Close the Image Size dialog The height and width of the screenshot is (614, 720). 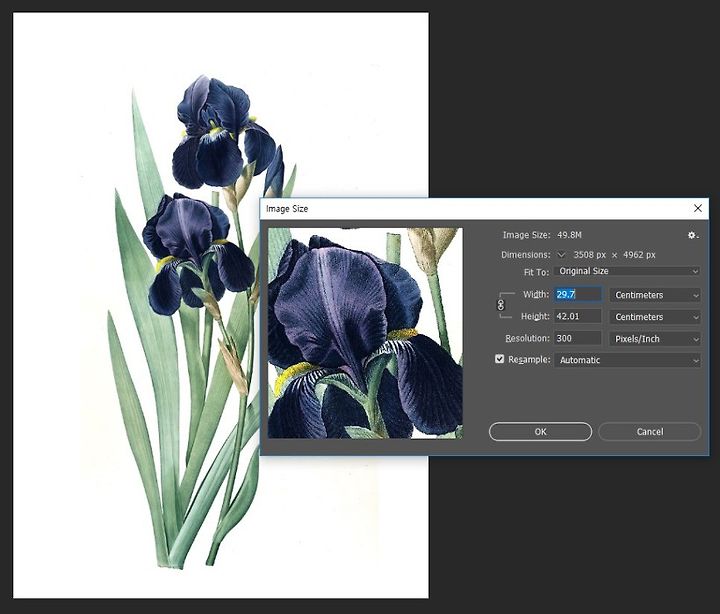[x=698, y=208]
